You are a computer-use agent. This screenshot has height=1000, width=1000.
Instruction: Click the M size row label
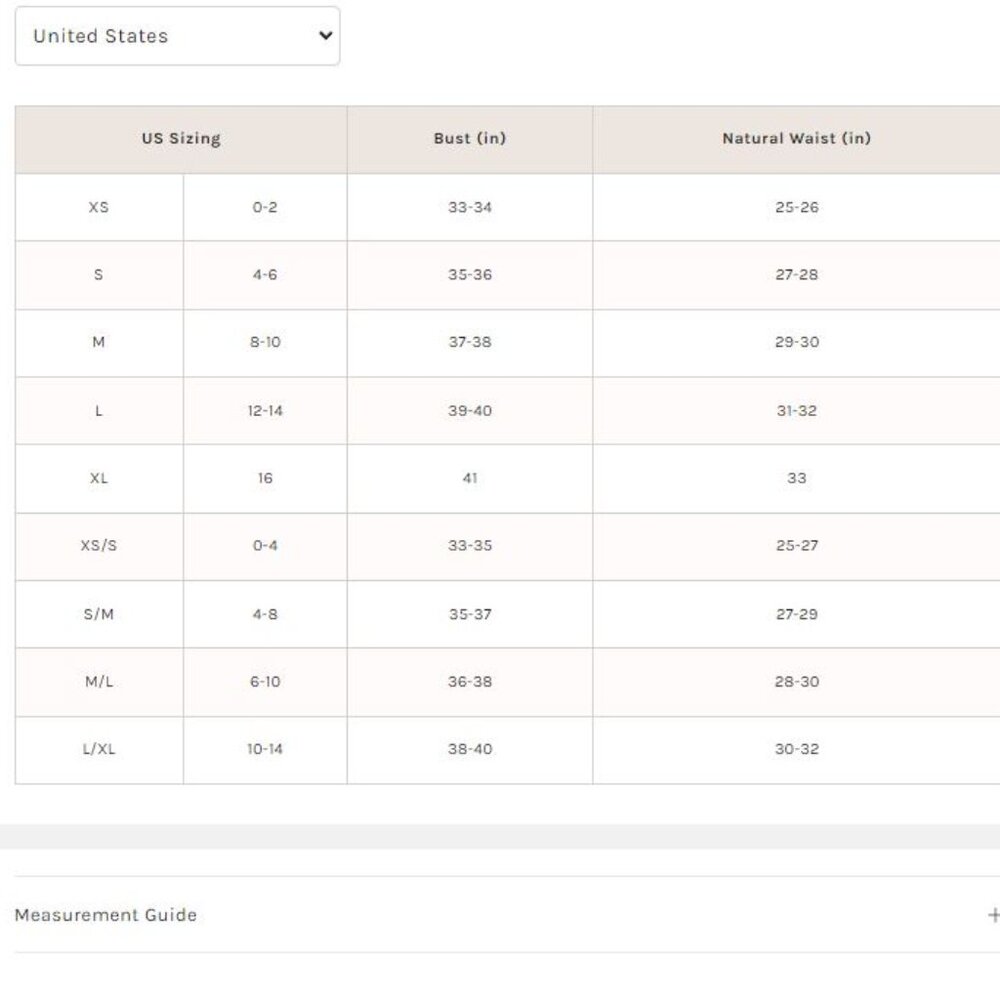pyautogui.click(x=99, y=342)
